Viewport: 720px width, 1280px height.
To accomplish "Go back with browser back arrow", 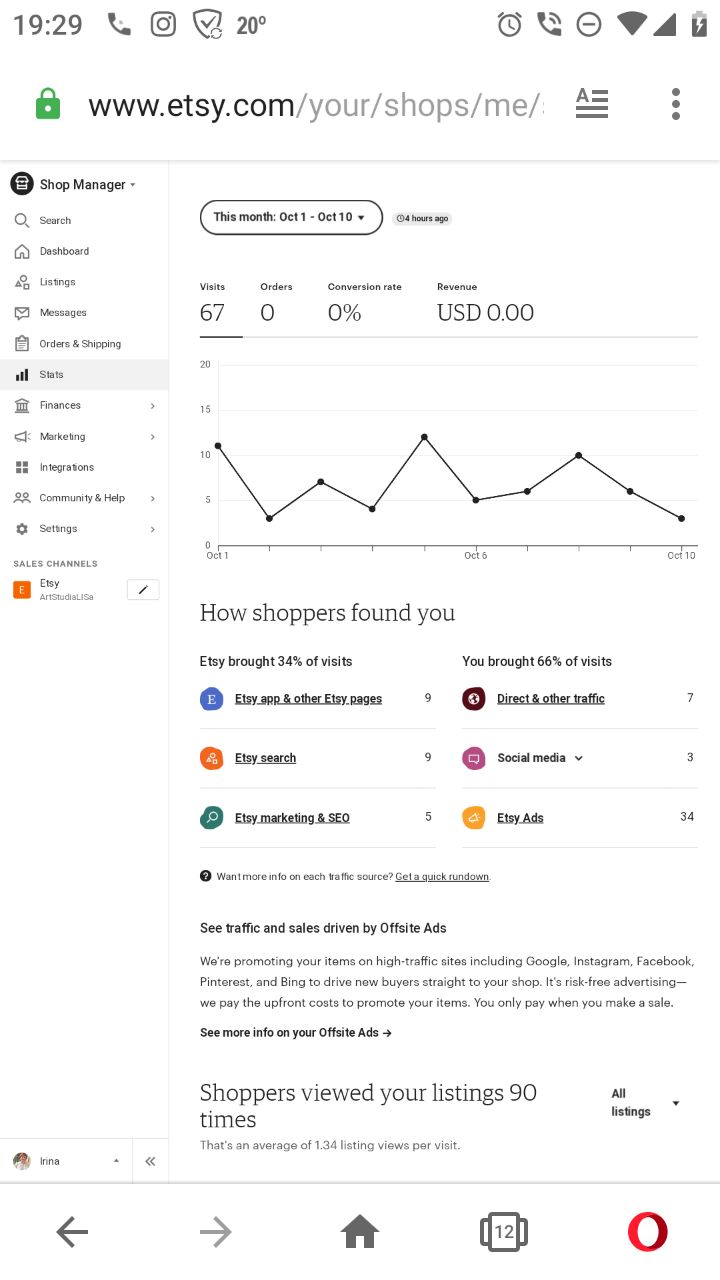I will tap(72, 1232).
